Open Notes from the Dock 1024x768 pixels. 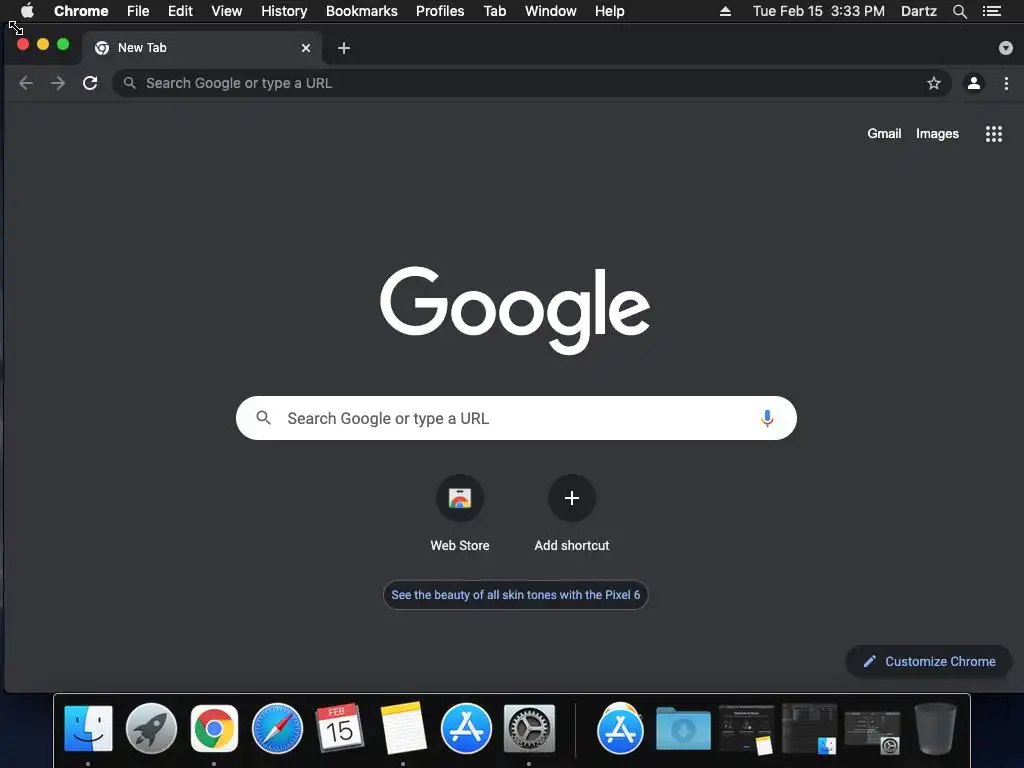pyautogui.click(x=403, y=728)
